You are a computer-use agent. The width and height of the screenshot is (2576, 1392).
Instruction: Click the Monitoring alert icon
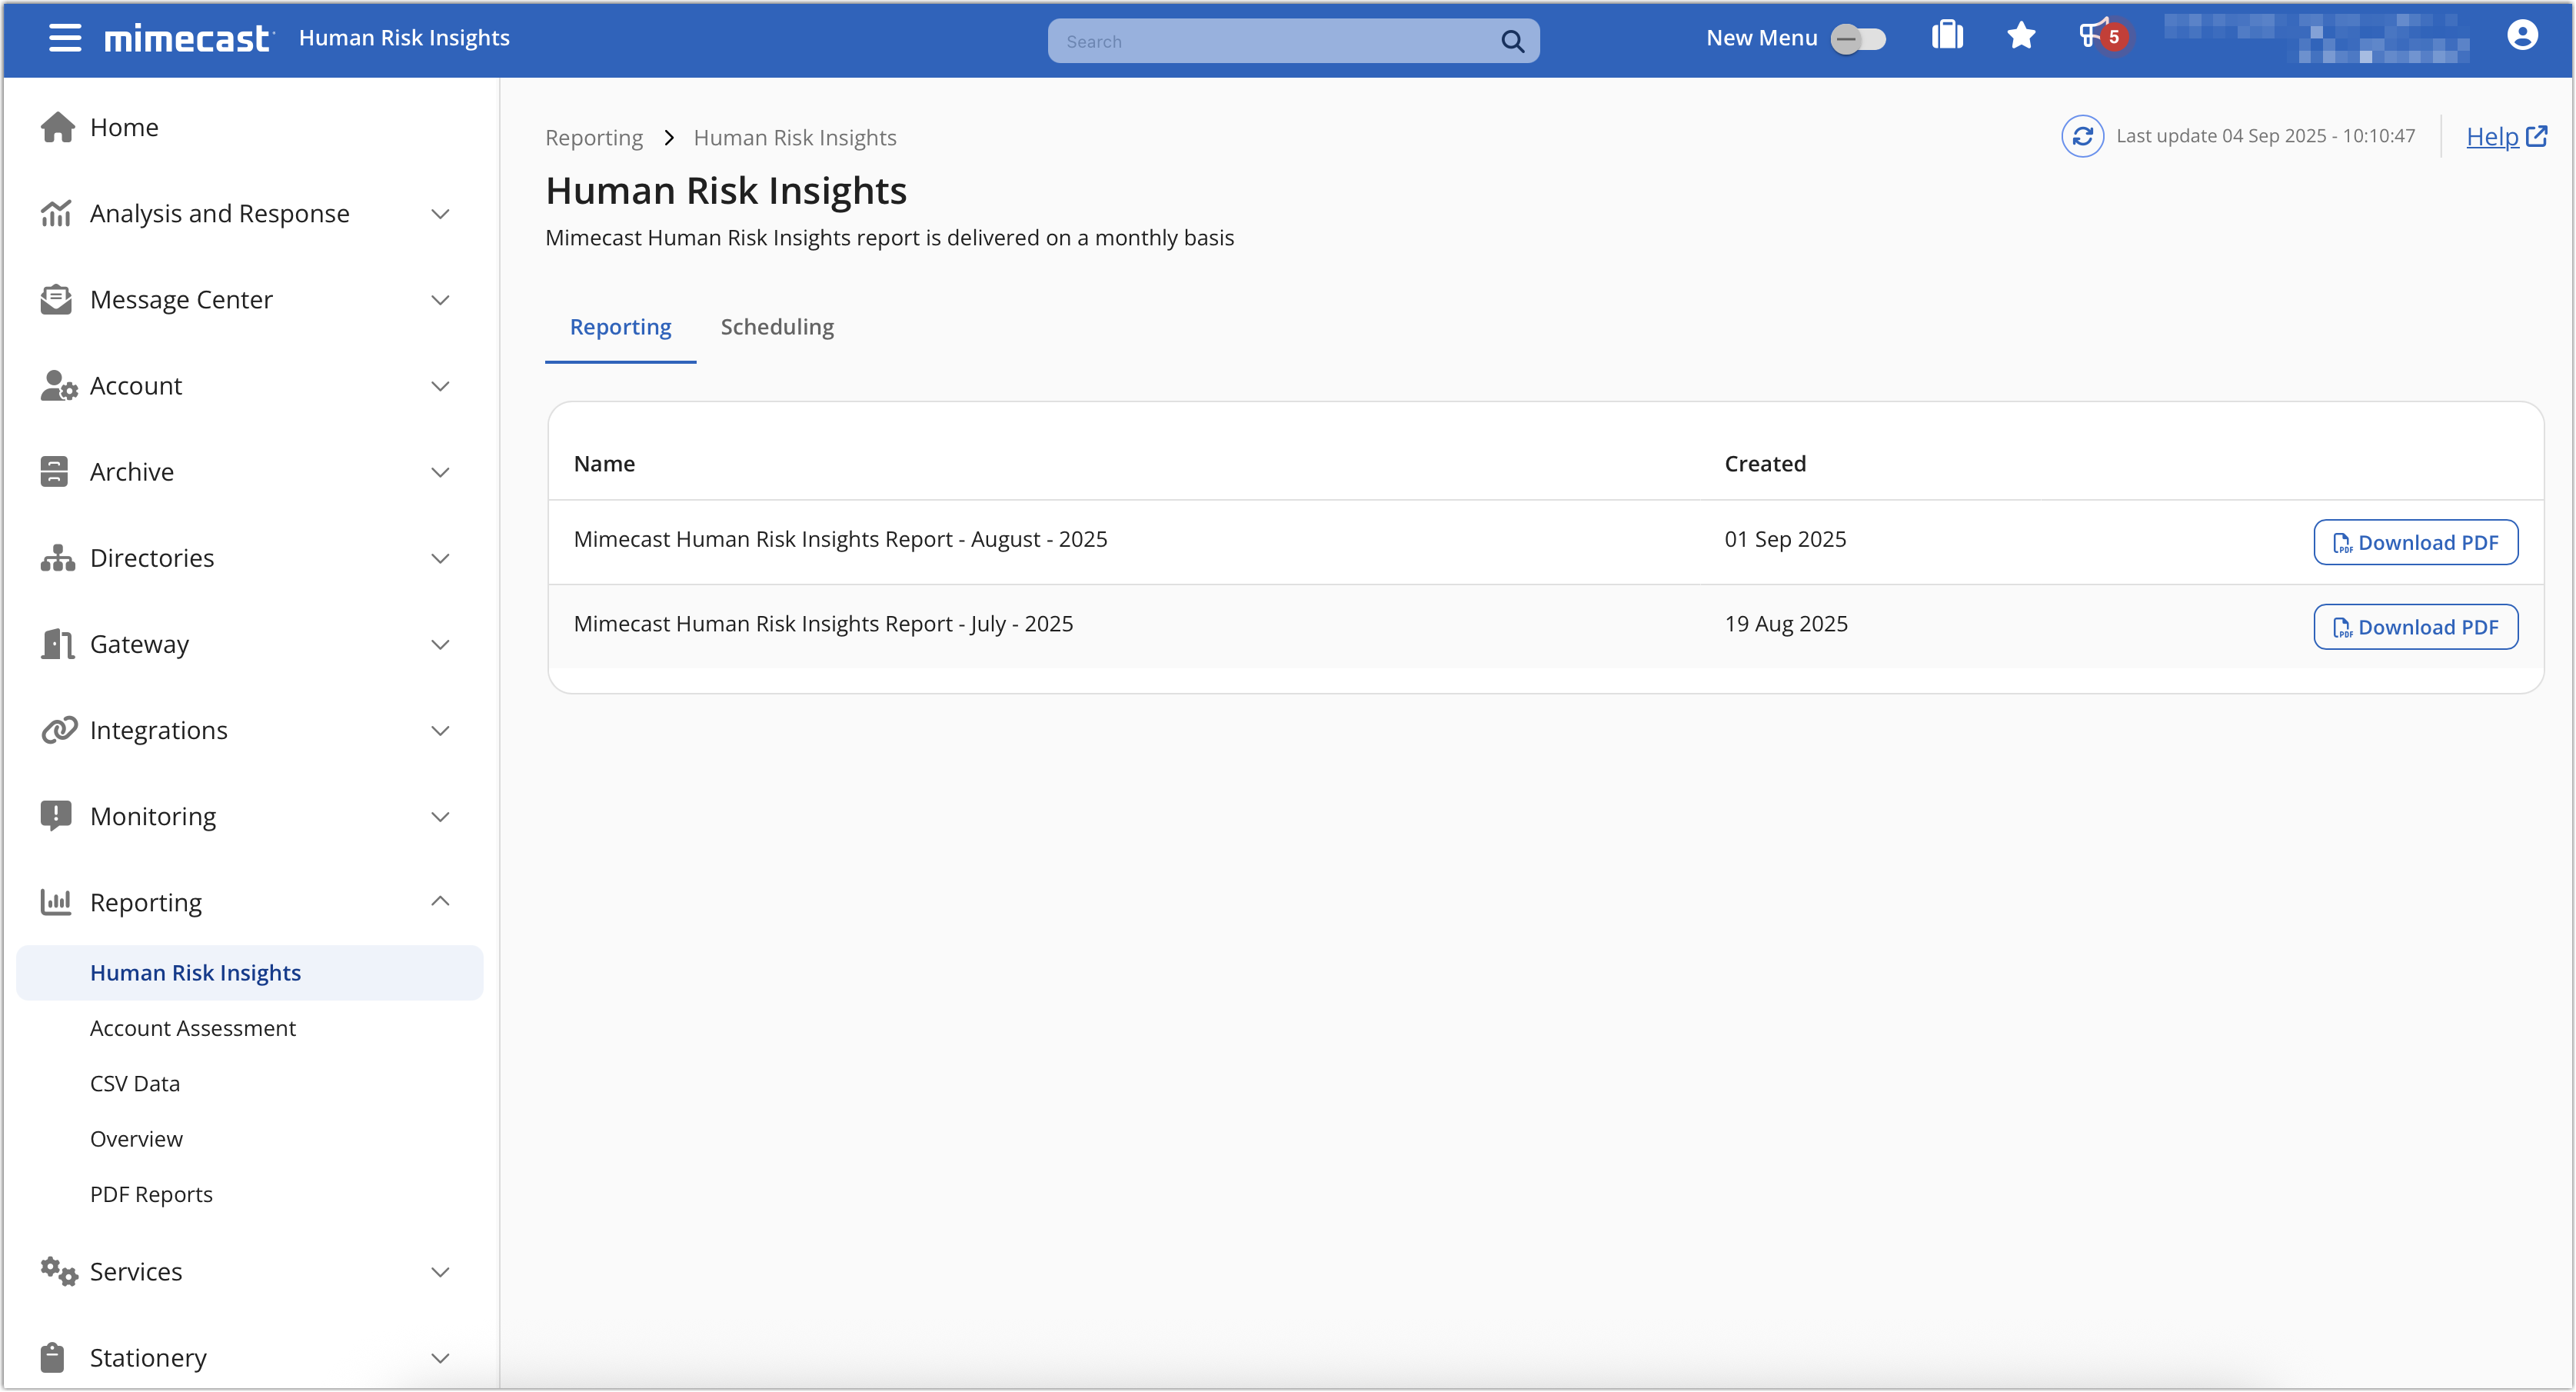click(x=56, y=816)
